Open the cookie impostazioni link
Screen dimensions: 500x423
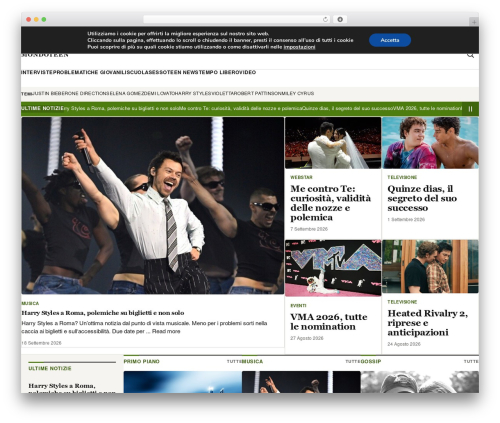[x=299, y=47]
